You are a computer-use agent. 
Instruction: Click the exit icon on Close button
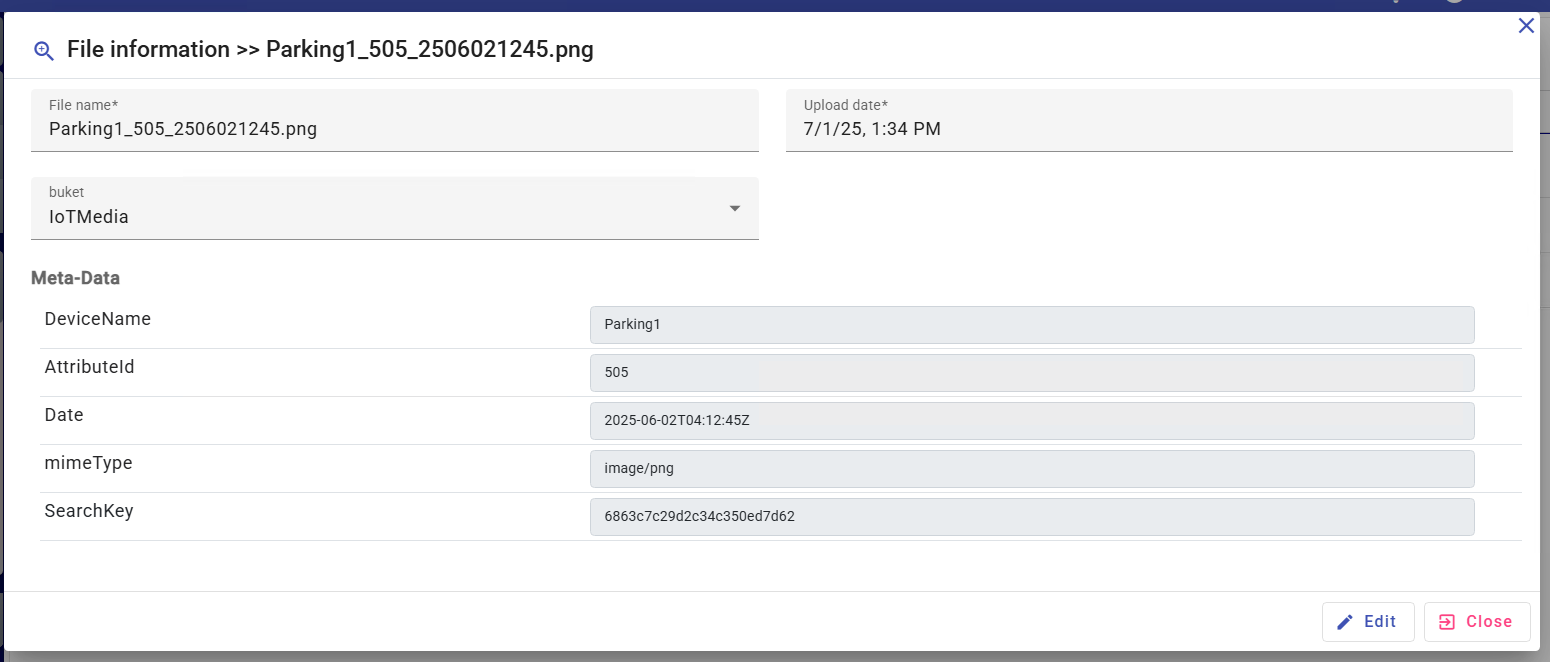(1447, 622)
